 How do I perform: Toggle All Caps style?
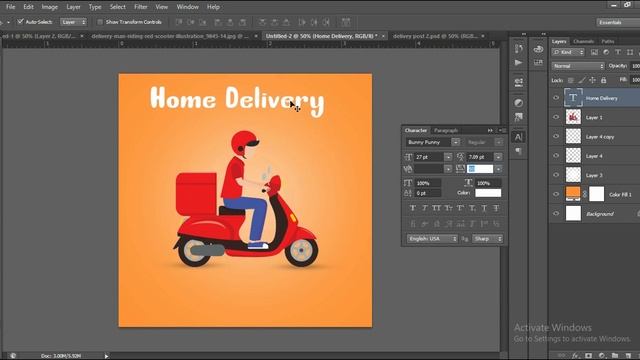(x=436, y=208)
